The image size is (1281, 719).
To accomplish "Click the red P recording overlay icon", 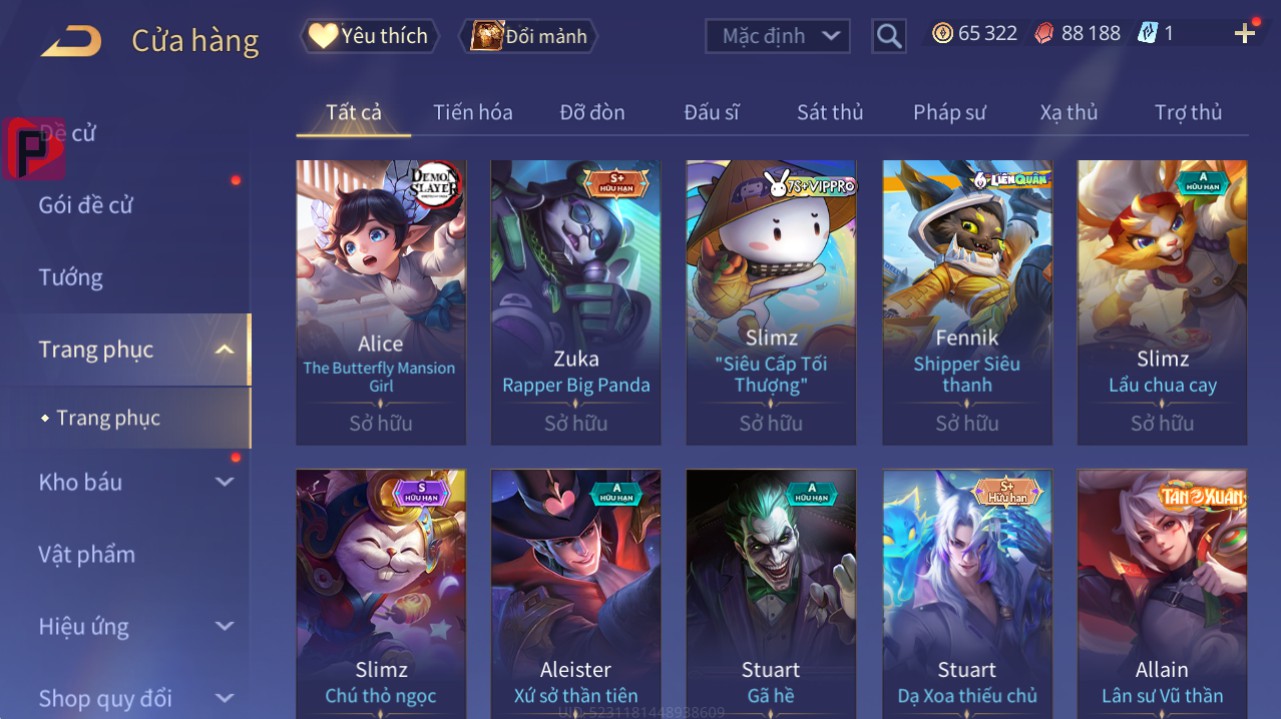I will [x=34, y=149].
